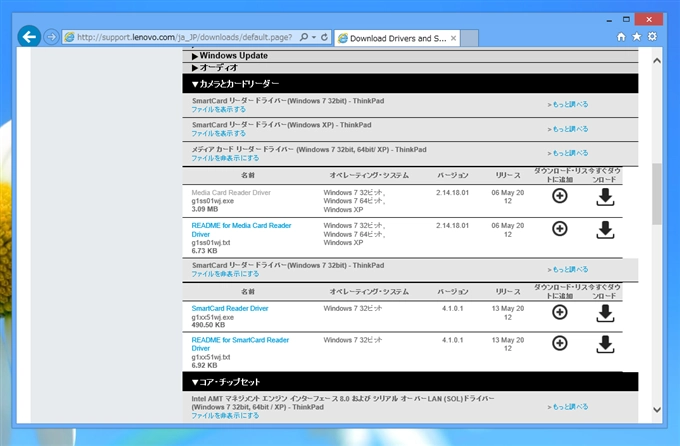The width and height of the screenshot is (680, 446).
Task: Open README for SmartCard Reader Driver link
Action: click(240, 344)
